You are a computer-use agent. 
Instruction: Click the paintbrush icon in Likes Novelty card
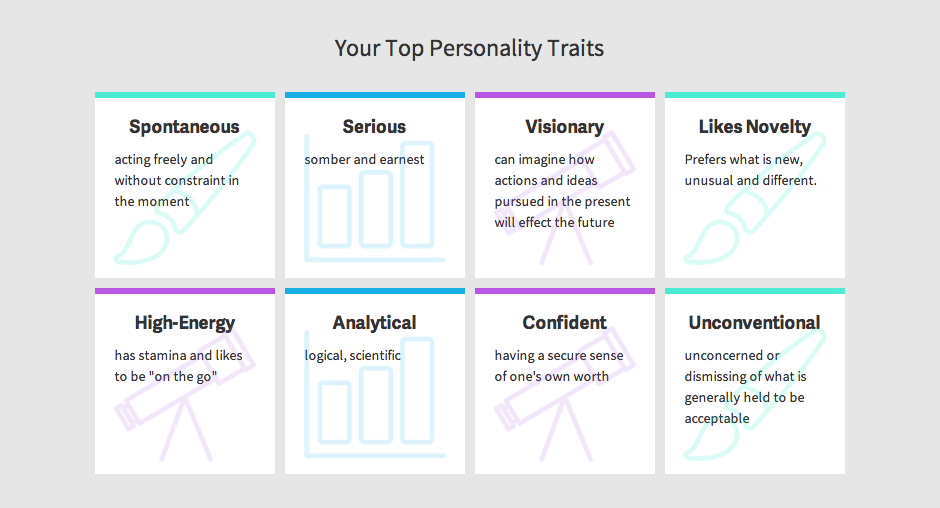[755, 198]
